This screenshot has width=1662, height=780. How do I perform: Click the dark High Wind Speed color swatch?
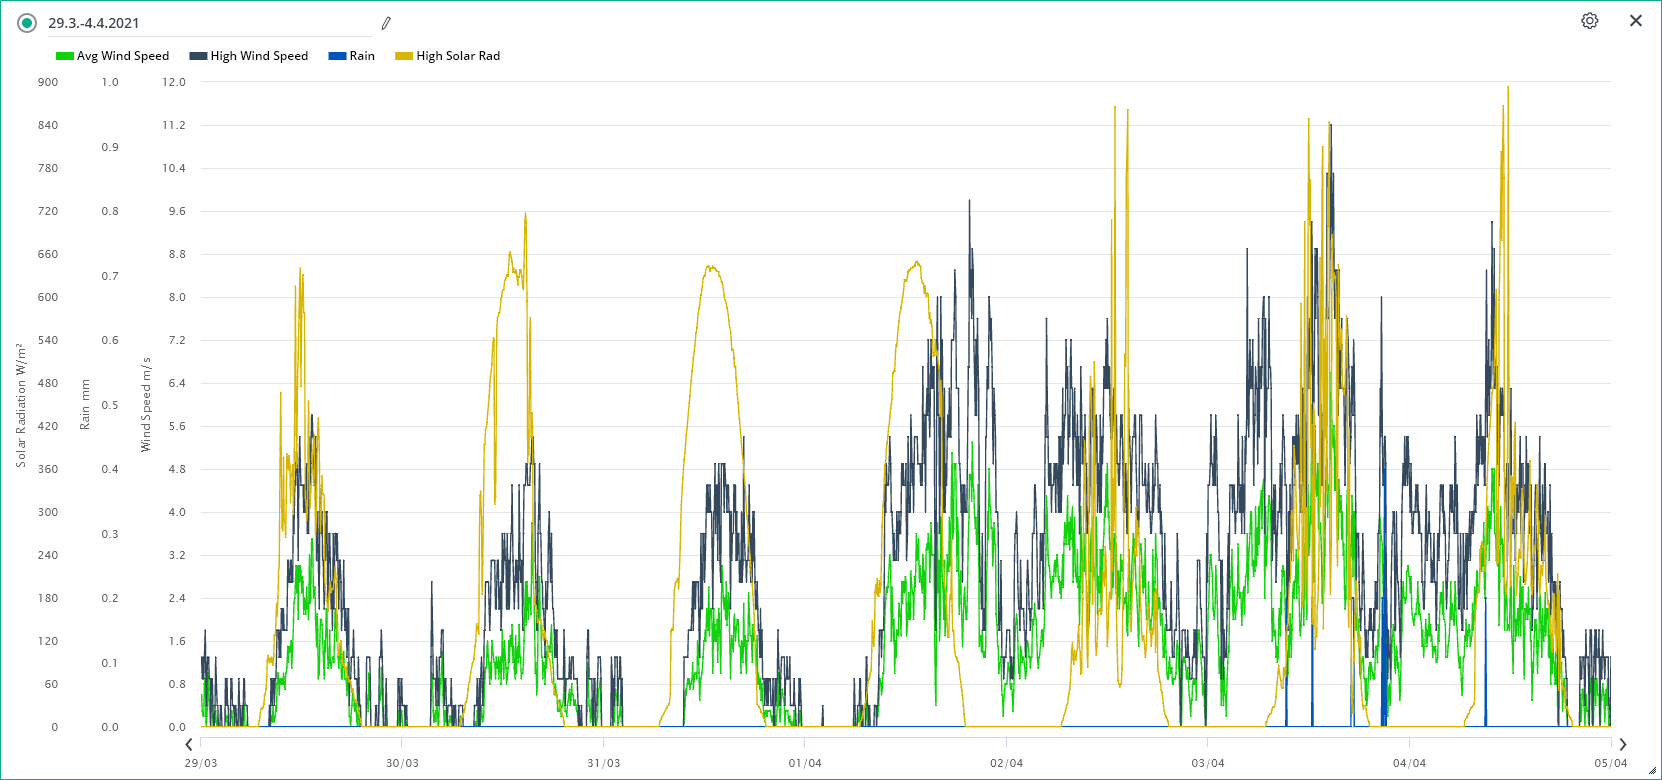coord(198,56)
